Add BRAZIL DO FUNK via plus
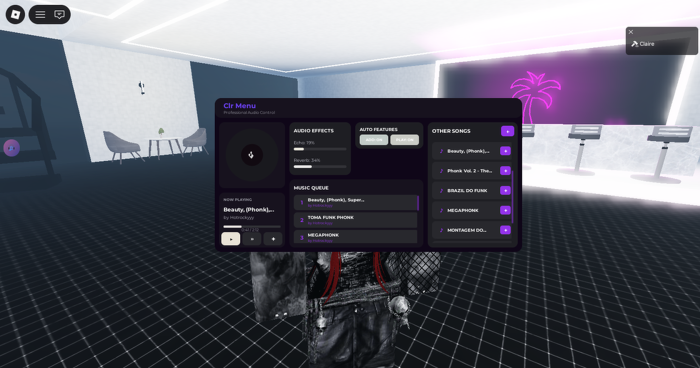 tap(505, 191)
